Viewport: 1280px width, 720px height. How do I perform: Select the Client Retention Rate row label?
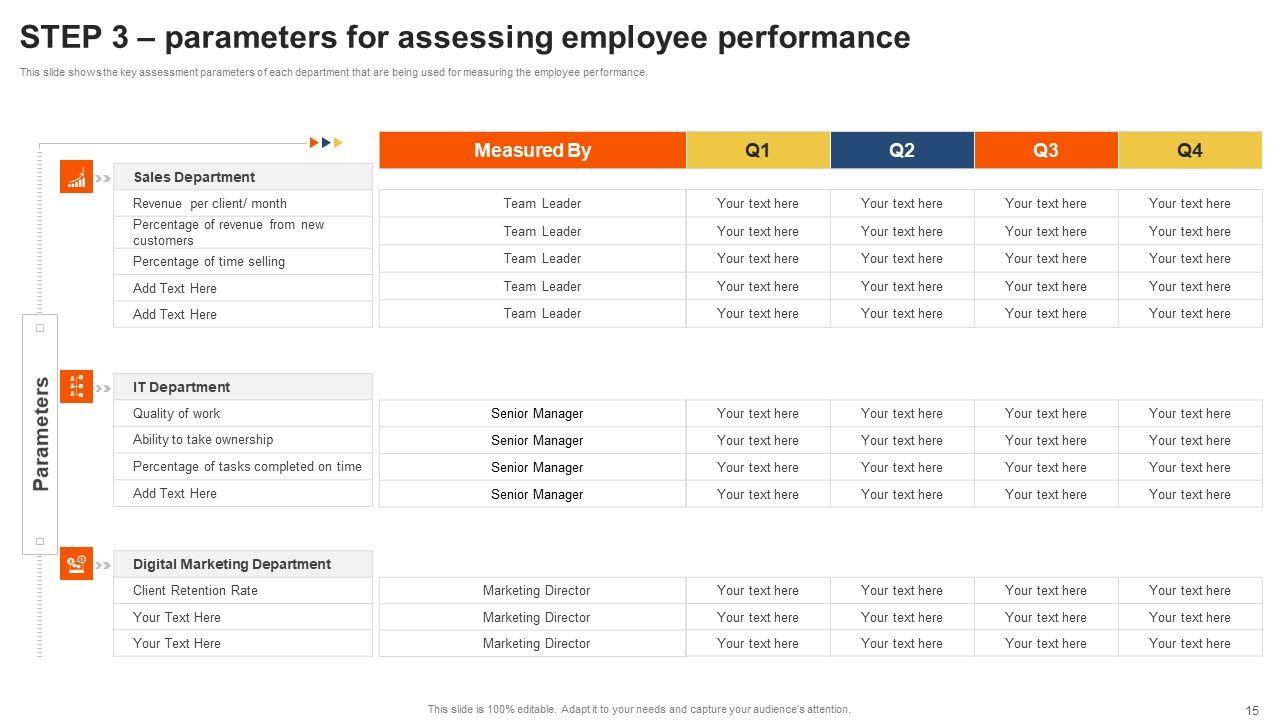click(195, 590)
